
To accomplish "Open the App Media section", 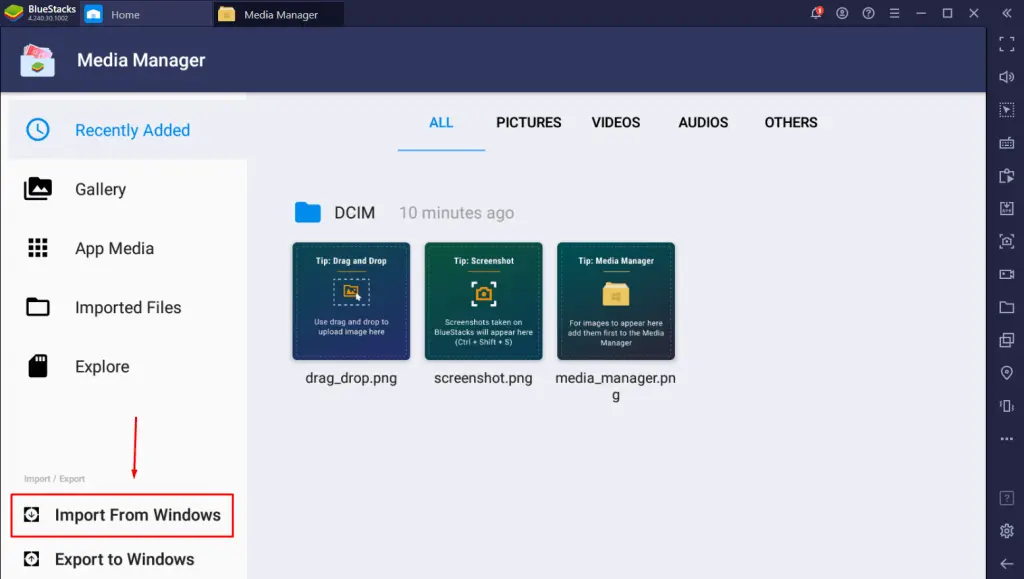I will coord(127,248).
